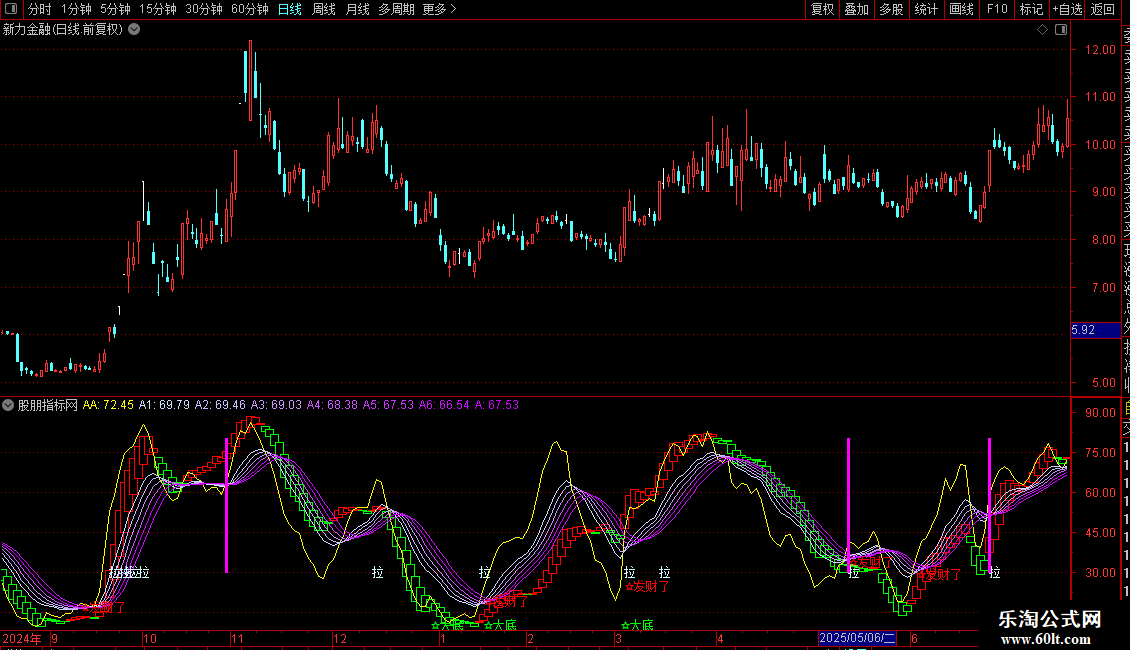Open the 股朋指标网 indicator dropdown arrow

[9, 405]
